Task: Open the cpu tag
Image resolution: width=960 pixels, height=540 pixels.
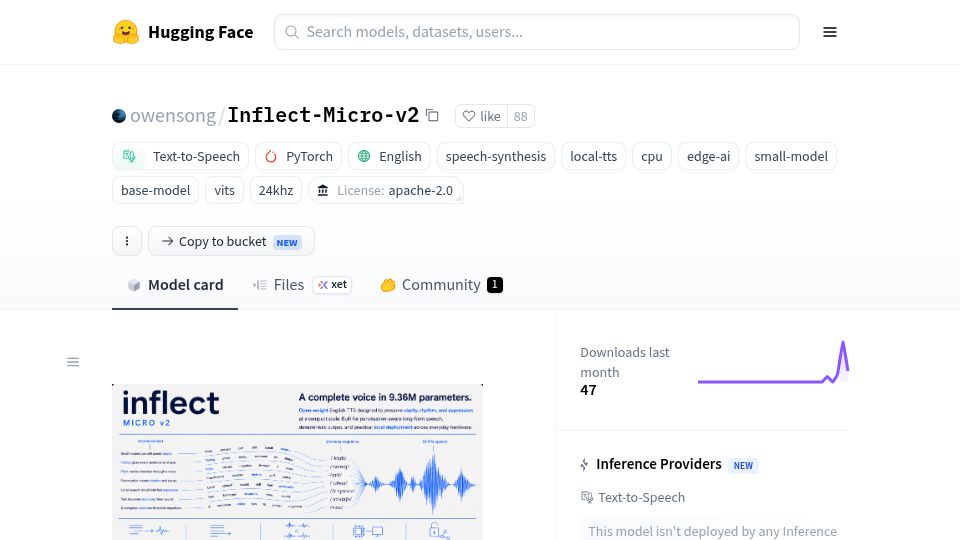Action: [x=651, y=156]
